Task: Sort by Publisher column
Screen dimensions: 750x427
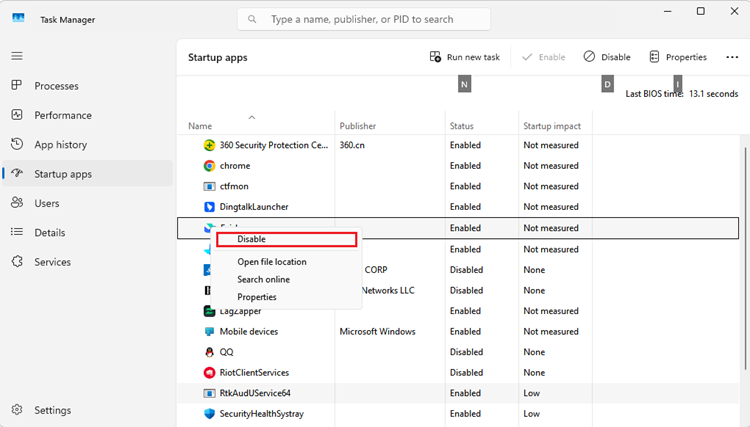Action: click(358, 126)
